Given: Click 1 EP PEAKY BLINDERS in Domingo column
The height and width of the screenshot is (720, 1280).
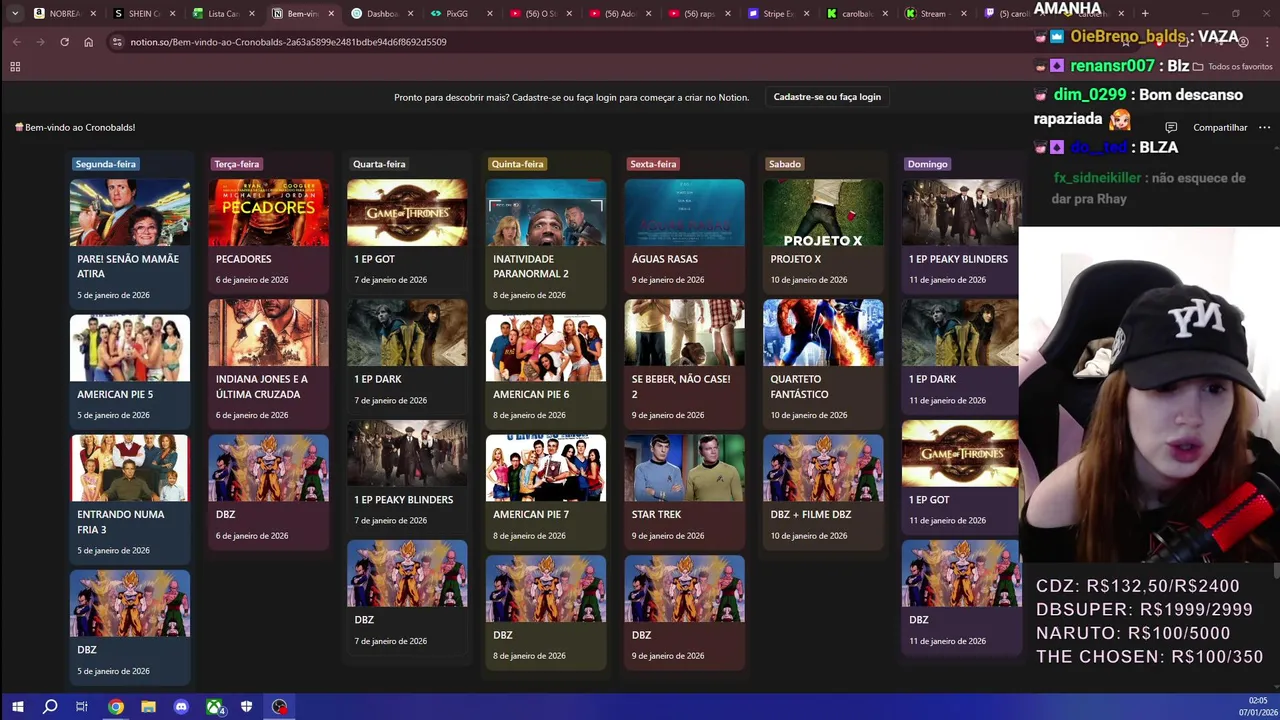Looking at the screenshot, I should pyautogui.click(x=958, y=259).
